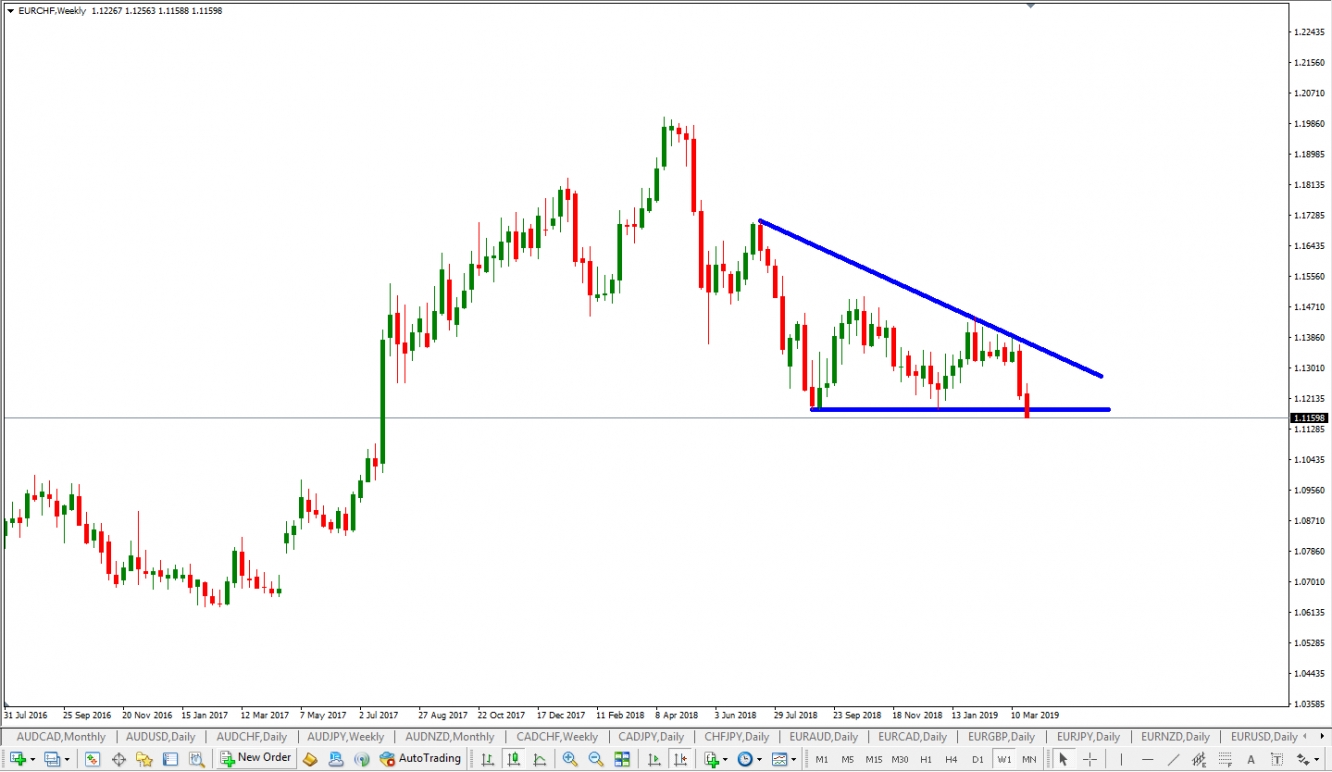Image resolution: width=1332 pixels, height=772 pixels.
Task: Select the Text tool letter A
Action: [x=1251, y=759]
